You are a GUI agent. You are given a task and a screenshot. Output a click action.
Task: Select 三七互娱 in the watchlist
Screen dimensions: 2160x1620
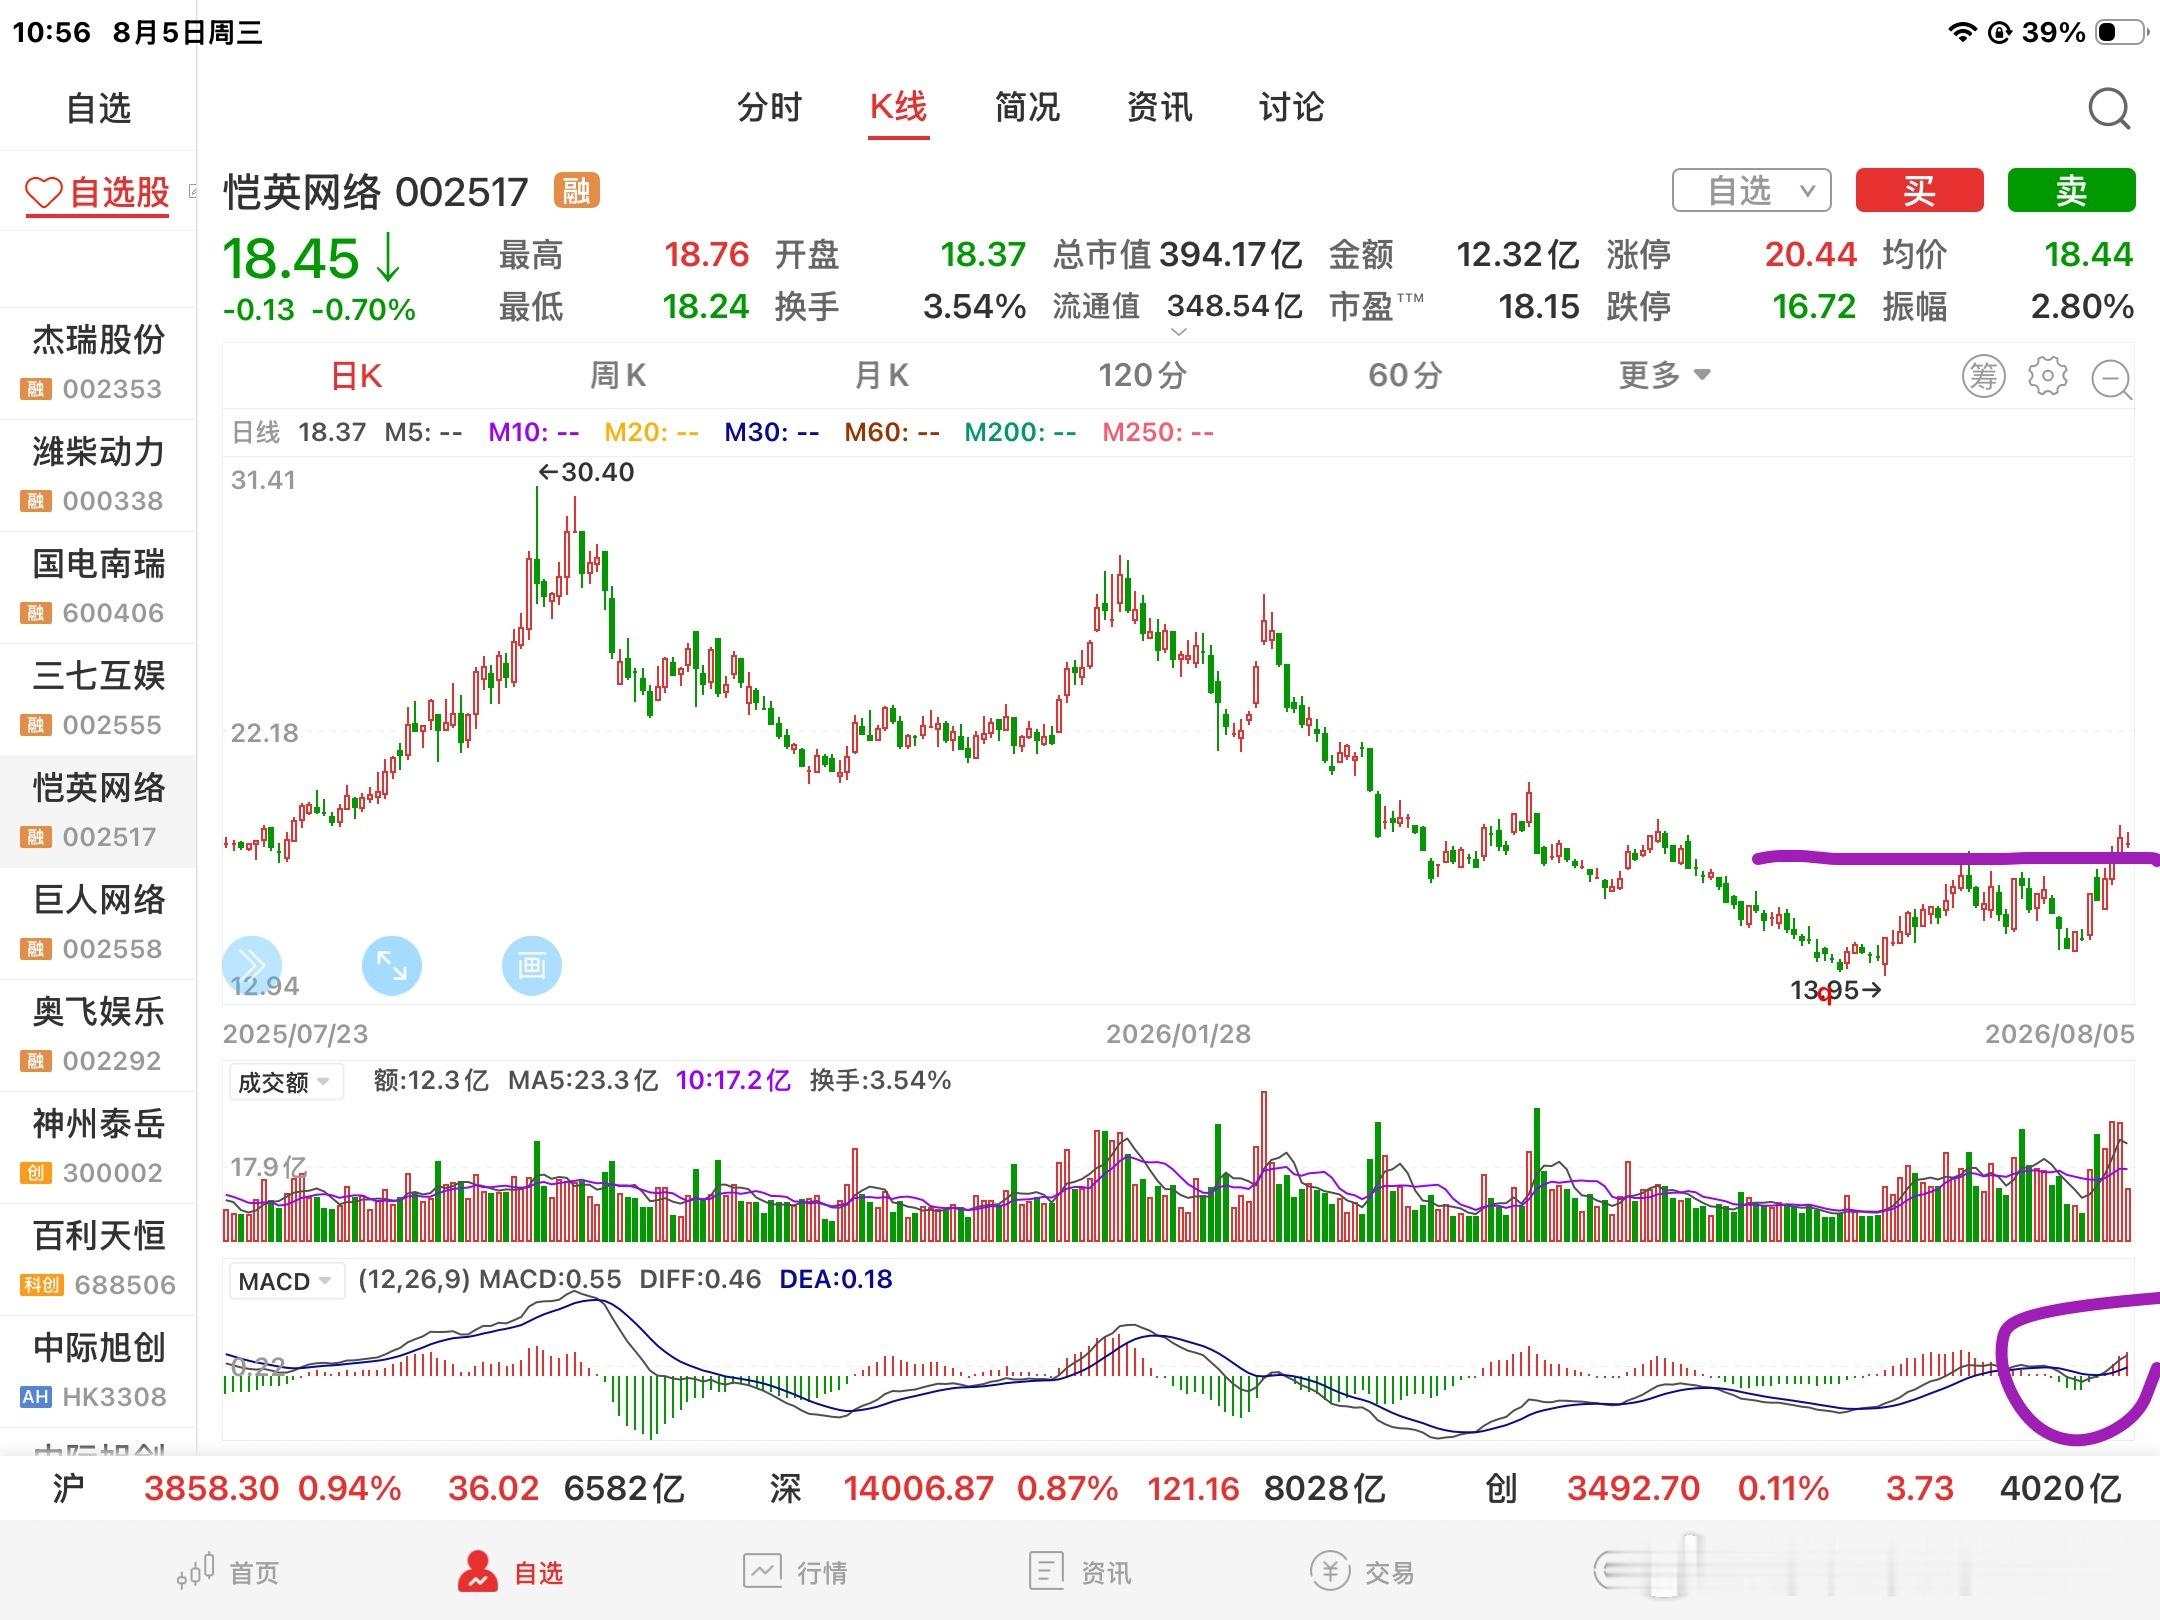98,698
